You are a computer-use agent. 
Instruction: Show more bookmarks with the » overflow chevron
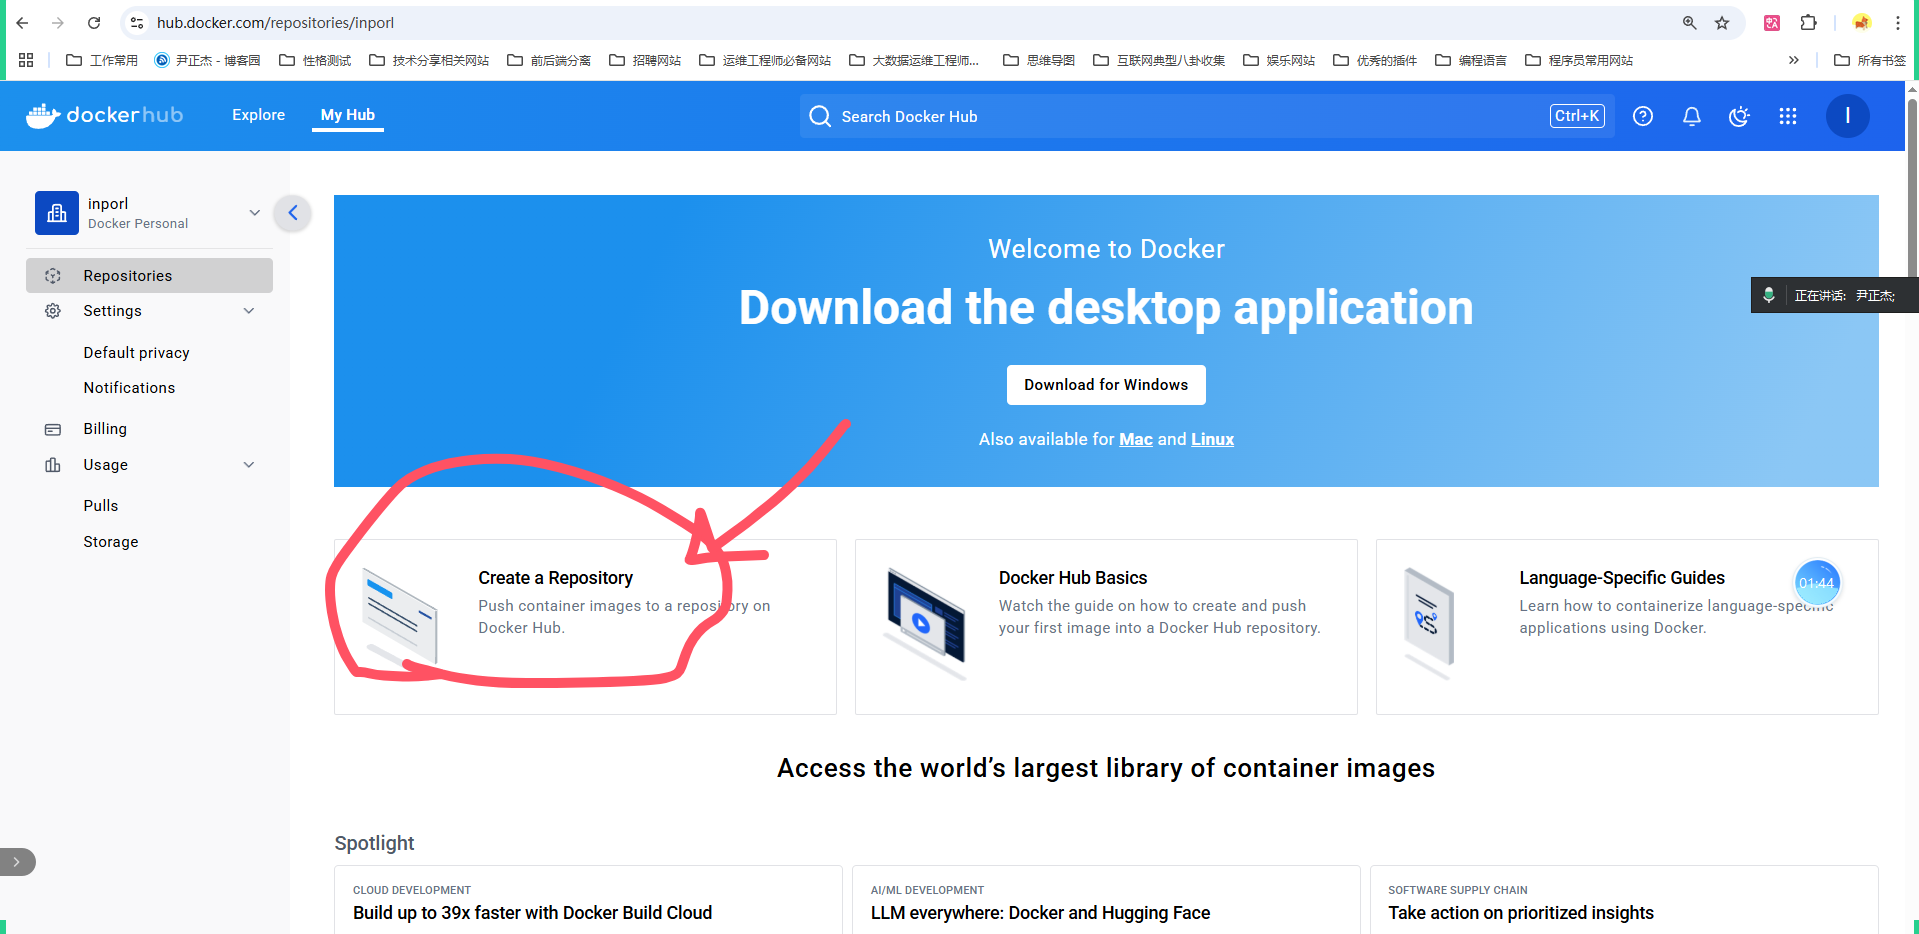(x=1794, y=60)
